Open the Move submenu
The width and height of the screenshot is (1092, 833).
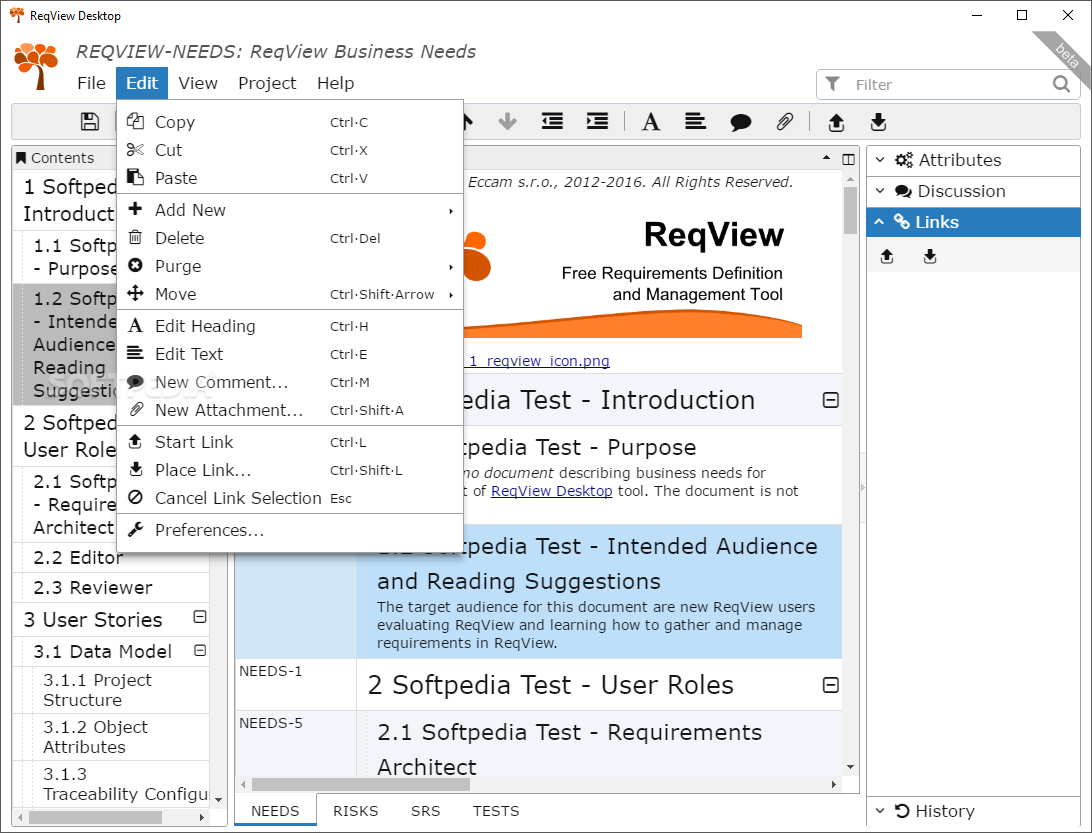point(290,294)
